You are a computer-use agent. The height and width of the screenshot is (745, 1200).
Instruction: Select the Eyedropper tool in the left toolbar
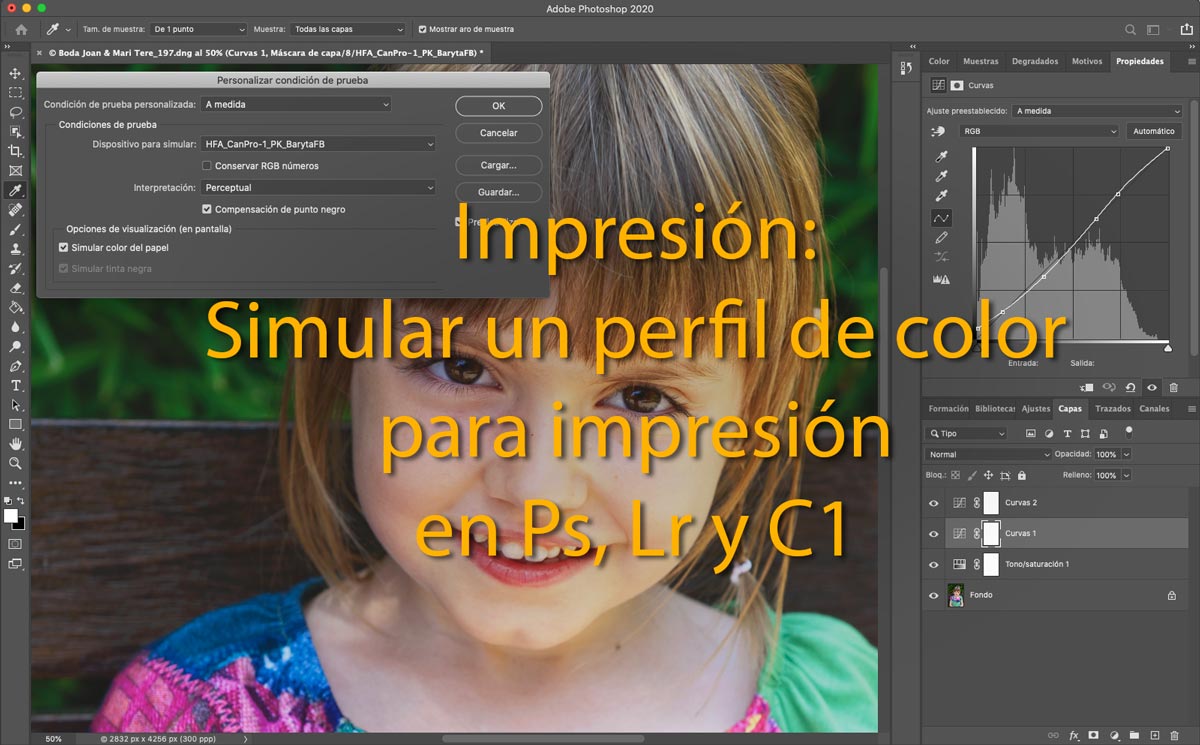click(15, 190)
